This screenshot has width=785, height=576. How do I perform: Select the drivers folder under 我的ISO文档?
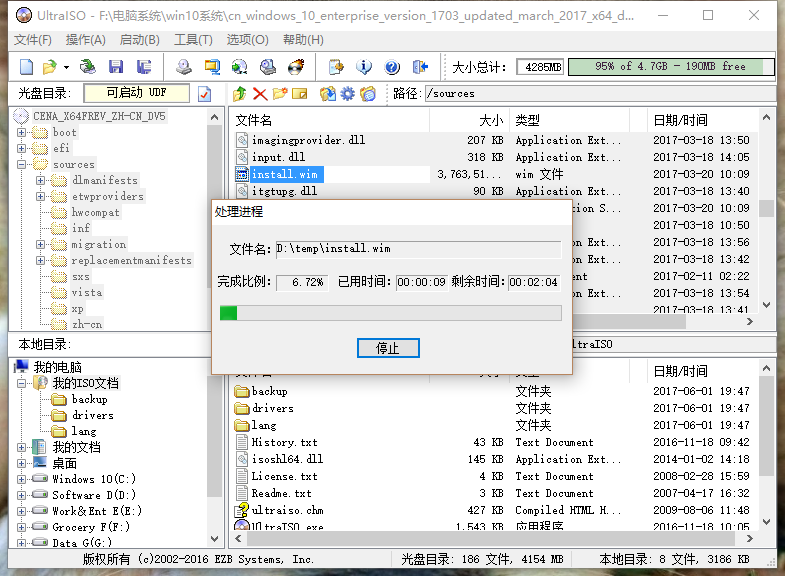coord(93,415)
